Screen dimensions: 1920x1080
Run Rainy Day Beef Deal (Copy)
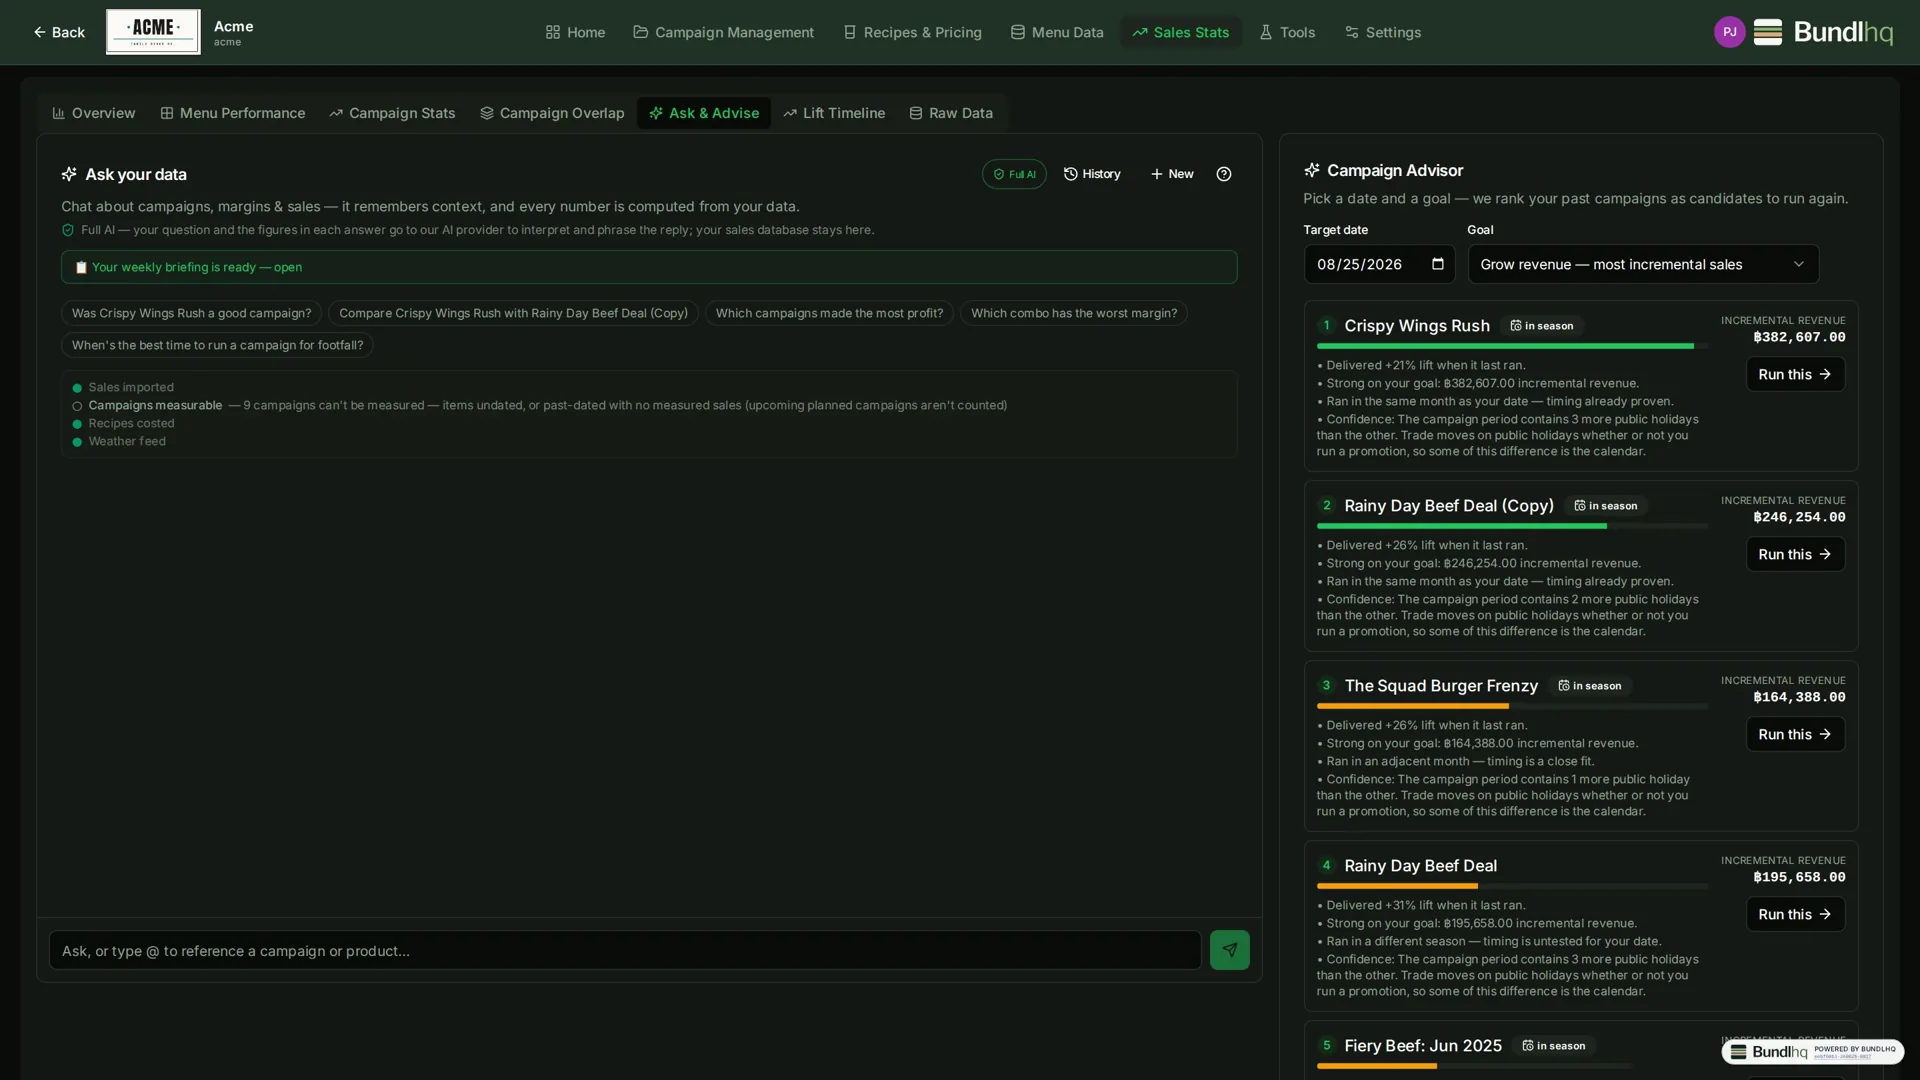pyautogui.click(x=1795, y=554)
